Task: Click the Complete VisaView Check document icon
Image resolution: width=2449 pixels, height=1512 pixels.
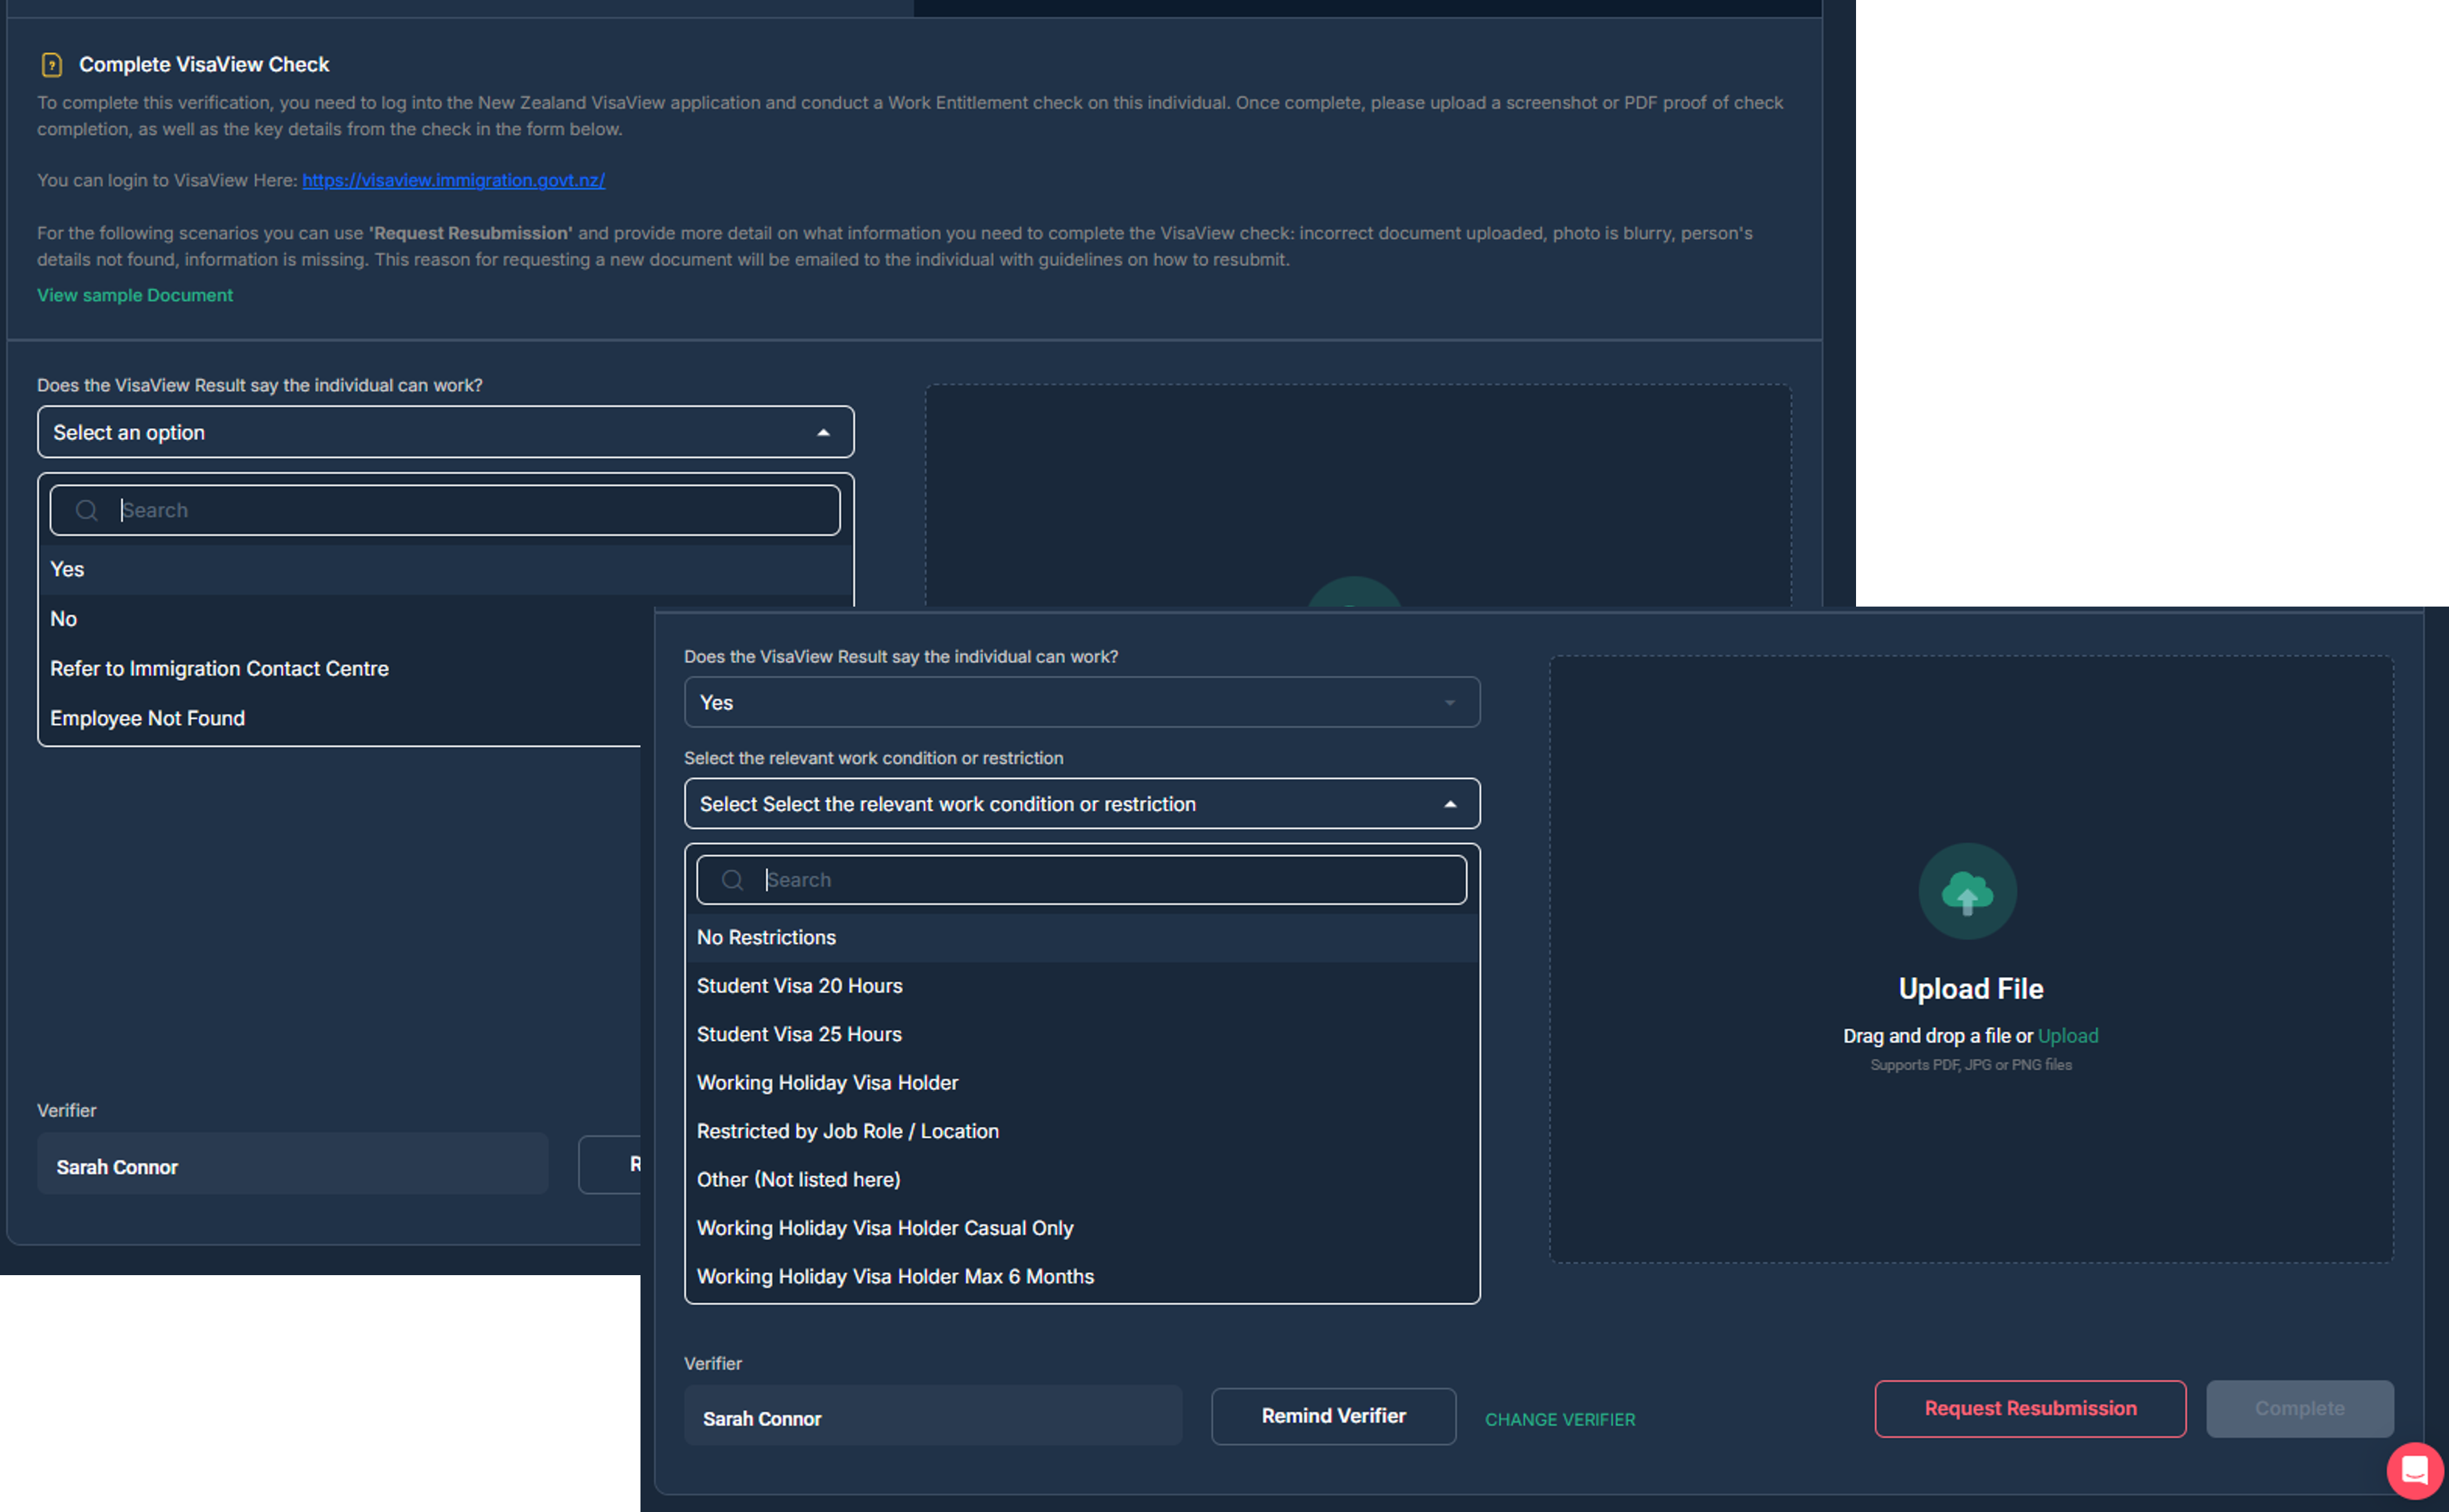Action: [51, 65]
